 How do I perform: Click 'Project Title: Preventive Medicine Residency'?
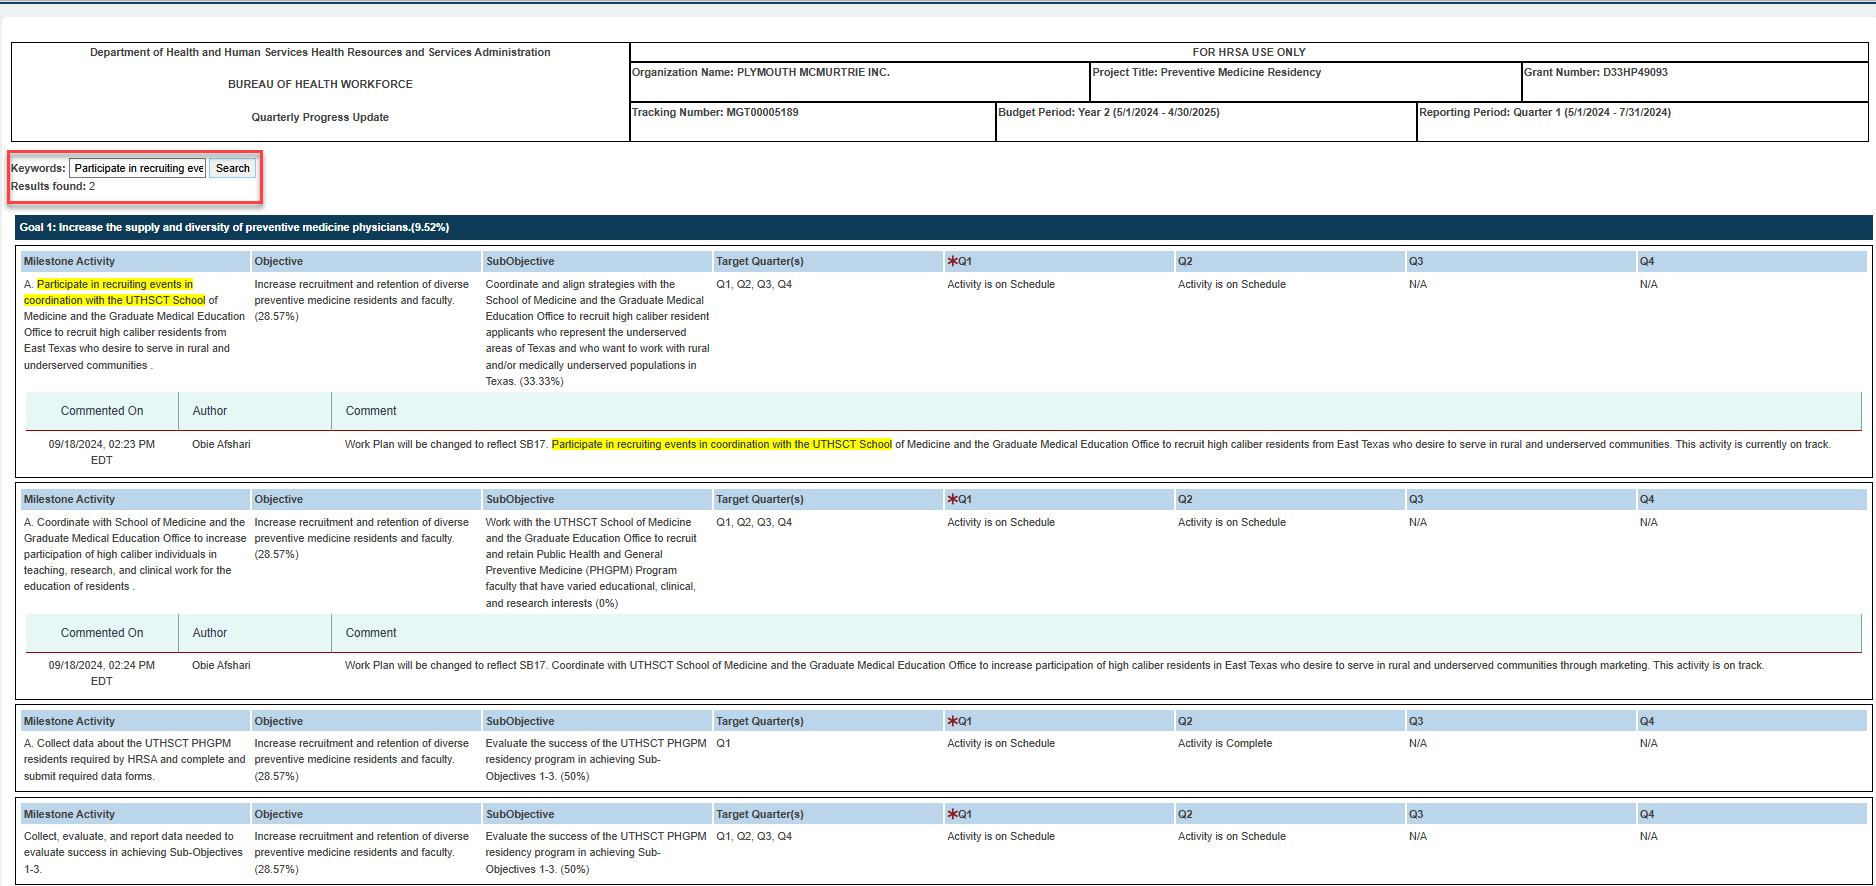pyautogui.click(x=1207, y=72)
